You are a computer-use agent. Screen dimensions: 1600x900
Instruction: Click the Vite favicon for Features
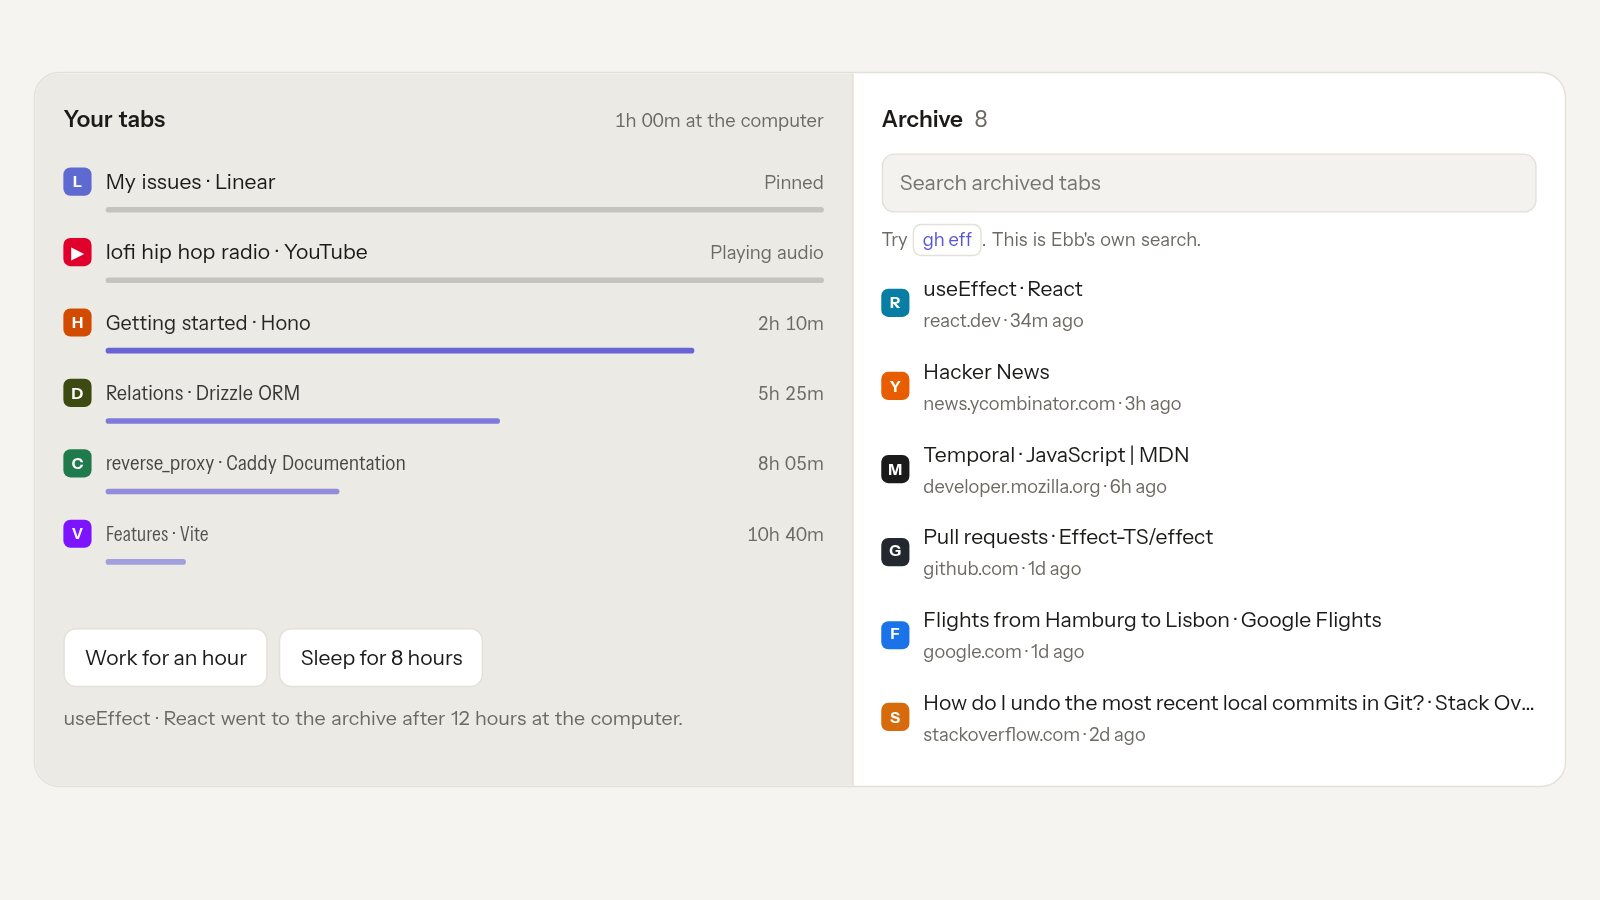coord(77,534)
